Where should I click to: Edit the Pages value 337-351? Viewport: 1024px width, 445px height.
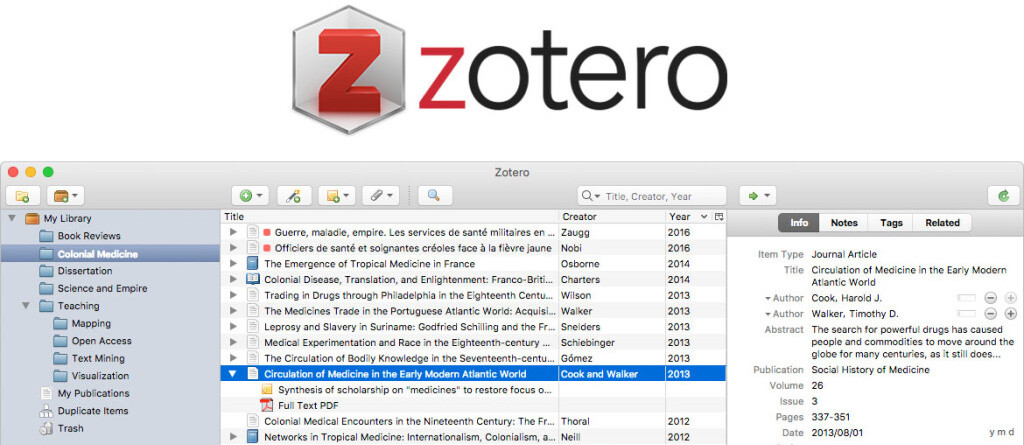pyautogui.click(x=831, y=417)
